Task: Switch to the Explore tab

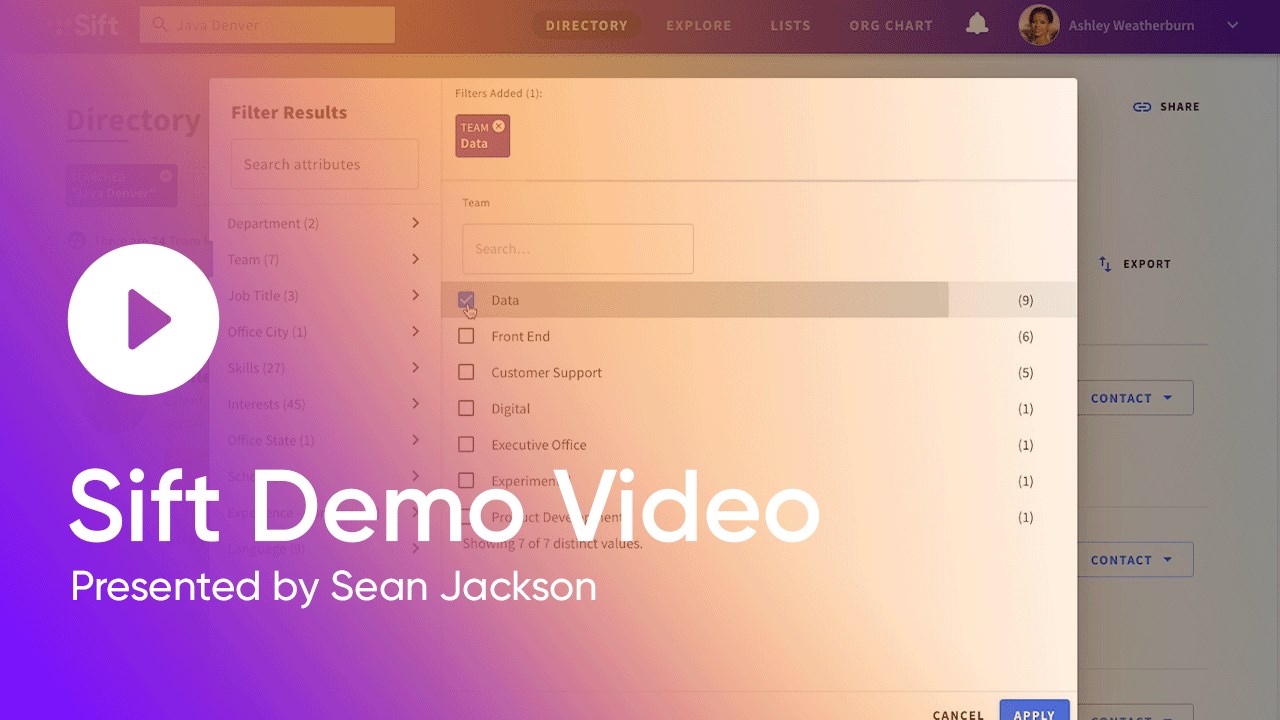Action: (699, 25)
